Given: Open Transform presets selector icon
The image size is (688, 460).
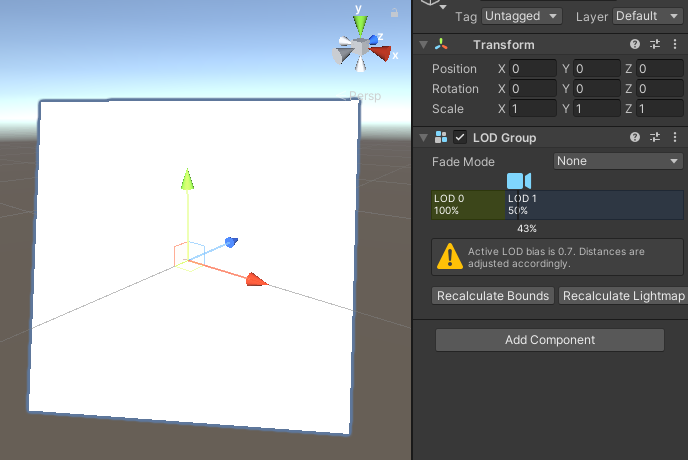Looking at the screenshot, I should (x=655, y=44).
